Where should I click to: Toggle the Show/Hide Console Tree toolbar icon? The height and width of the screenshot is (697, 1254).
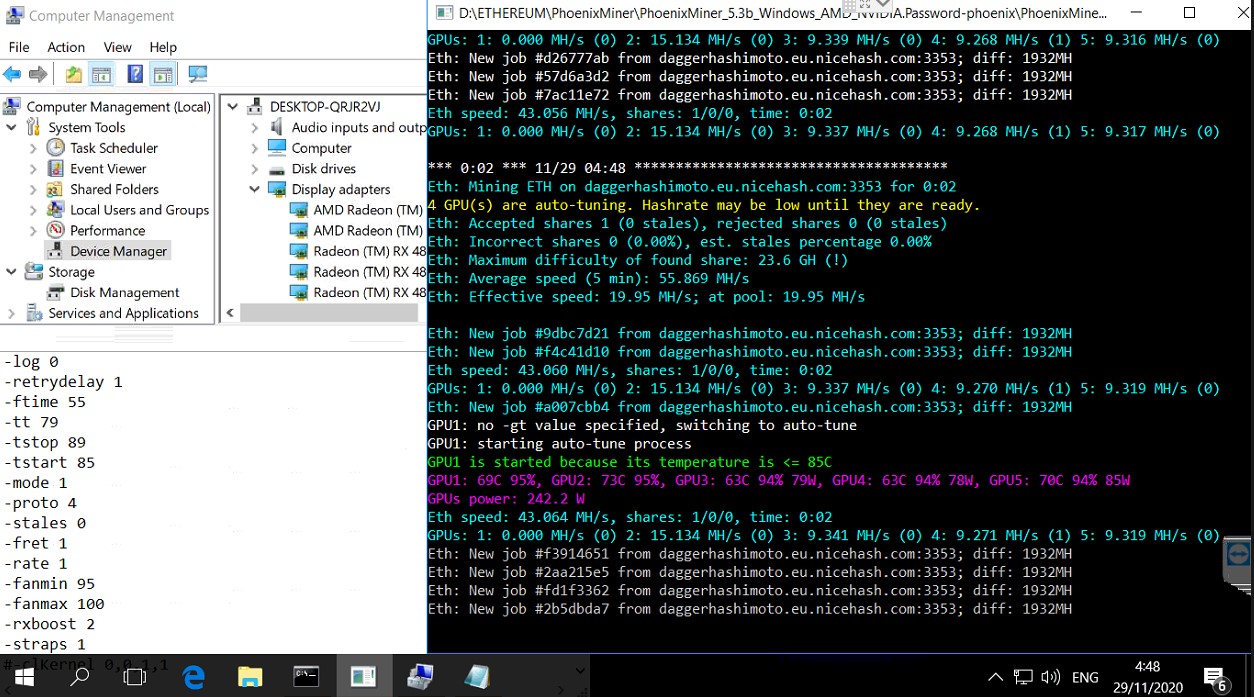point(101,75)
